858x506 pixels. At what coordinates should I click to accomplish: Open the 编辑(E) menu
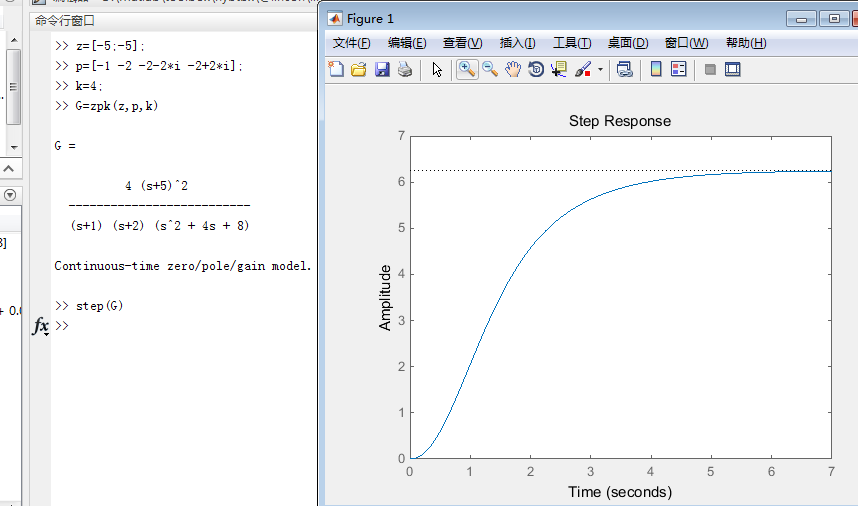407,43
